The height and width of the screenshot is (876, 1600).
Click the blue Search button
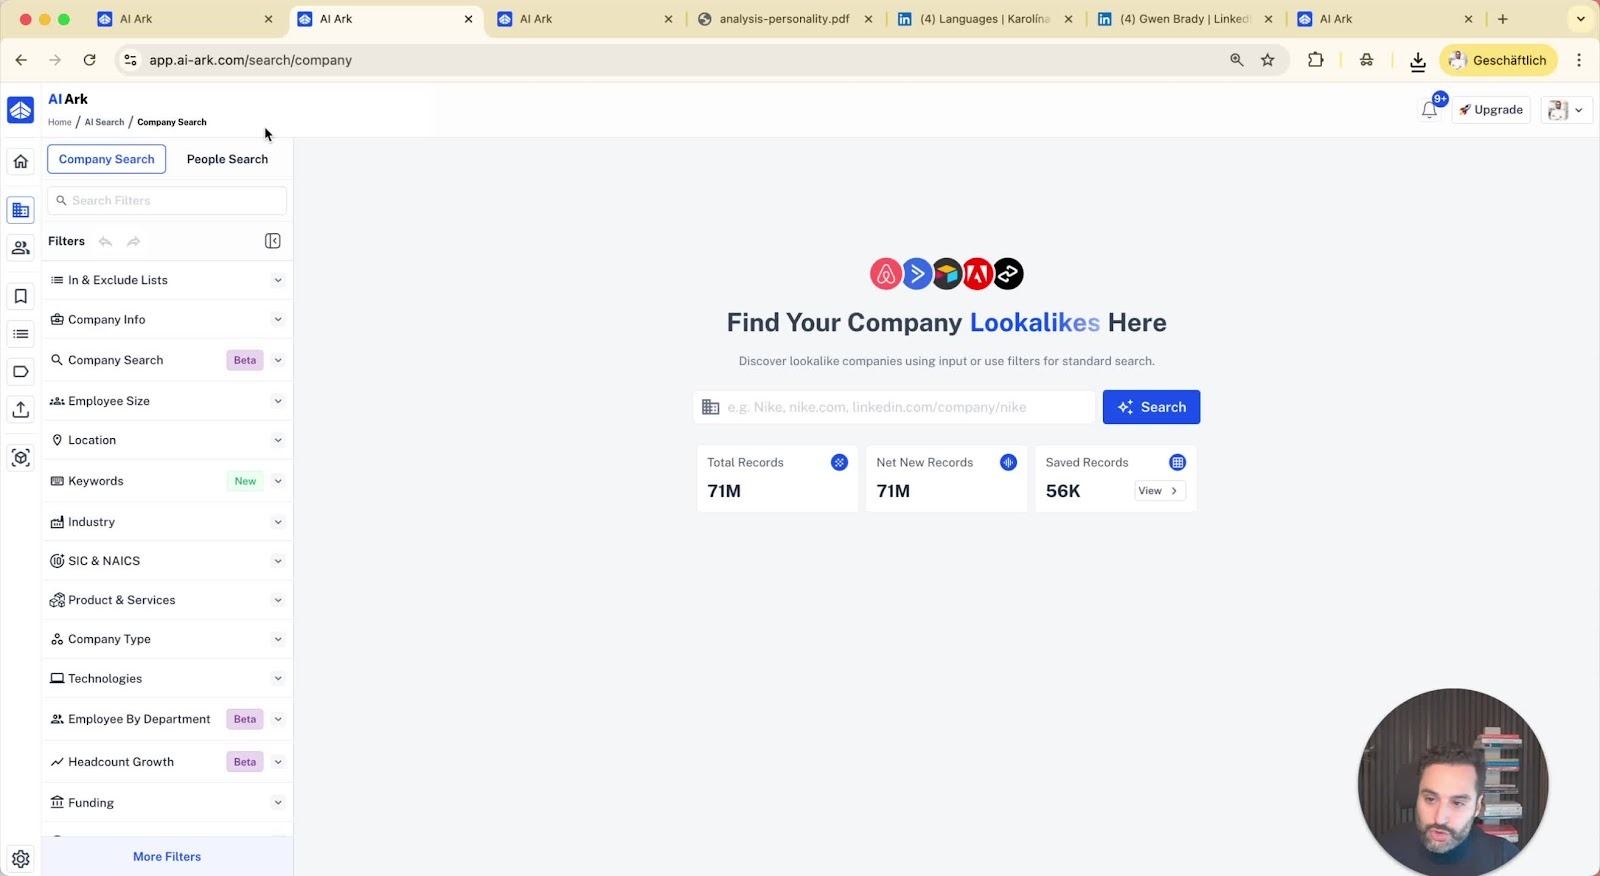[x=1151, y=407]
